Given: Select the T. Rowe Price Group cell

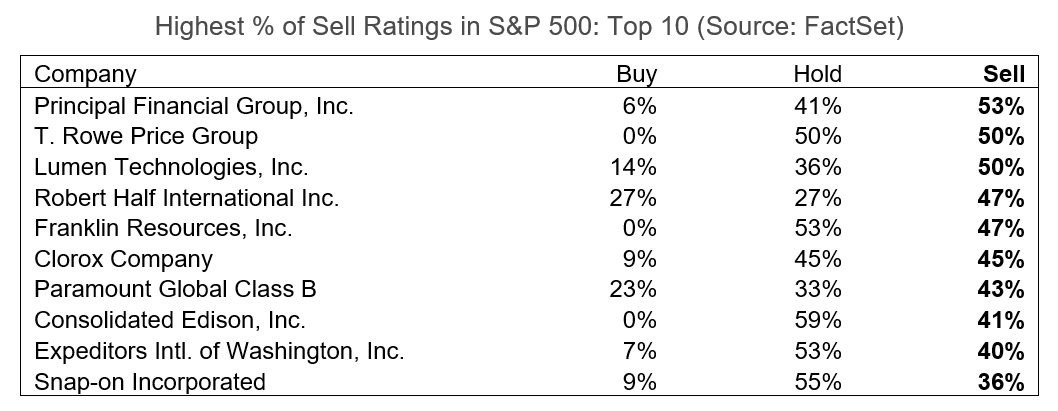Looking at the screenshot, I should coord(146,136).
